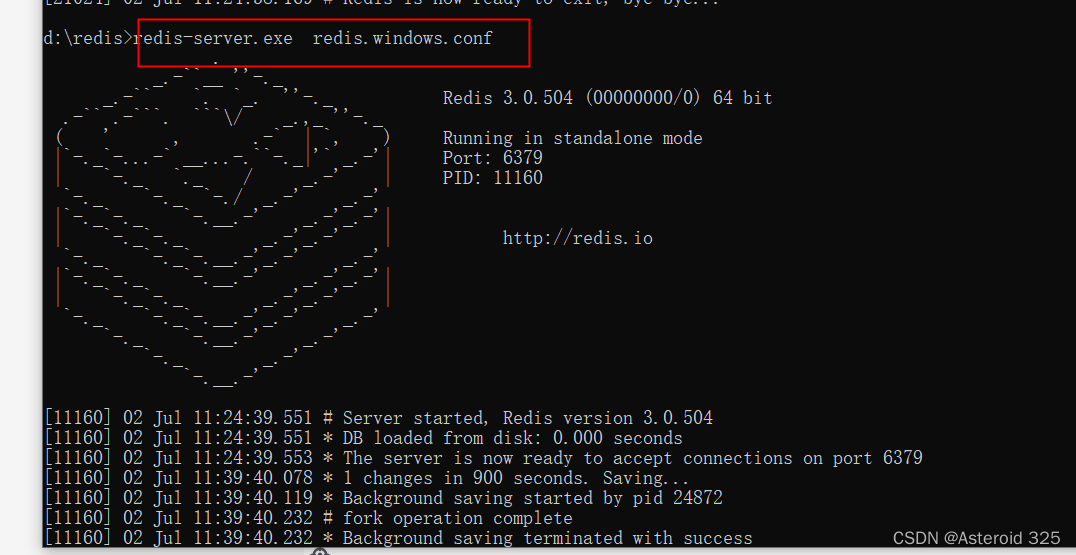Image resolution: width=1076 pixels, height=555 pixels.
Task: Click the Port: 6379 line
Action: pos(493,158)
